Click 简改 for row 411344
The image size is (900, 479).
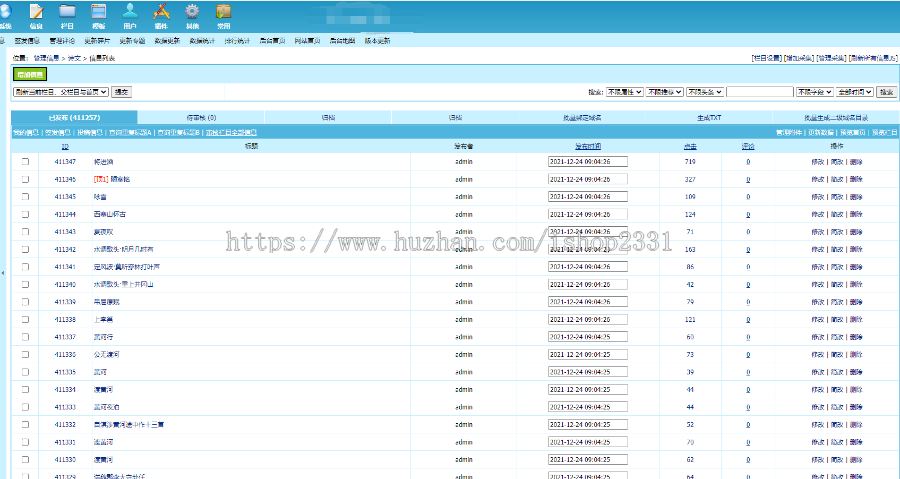(837, 215)
